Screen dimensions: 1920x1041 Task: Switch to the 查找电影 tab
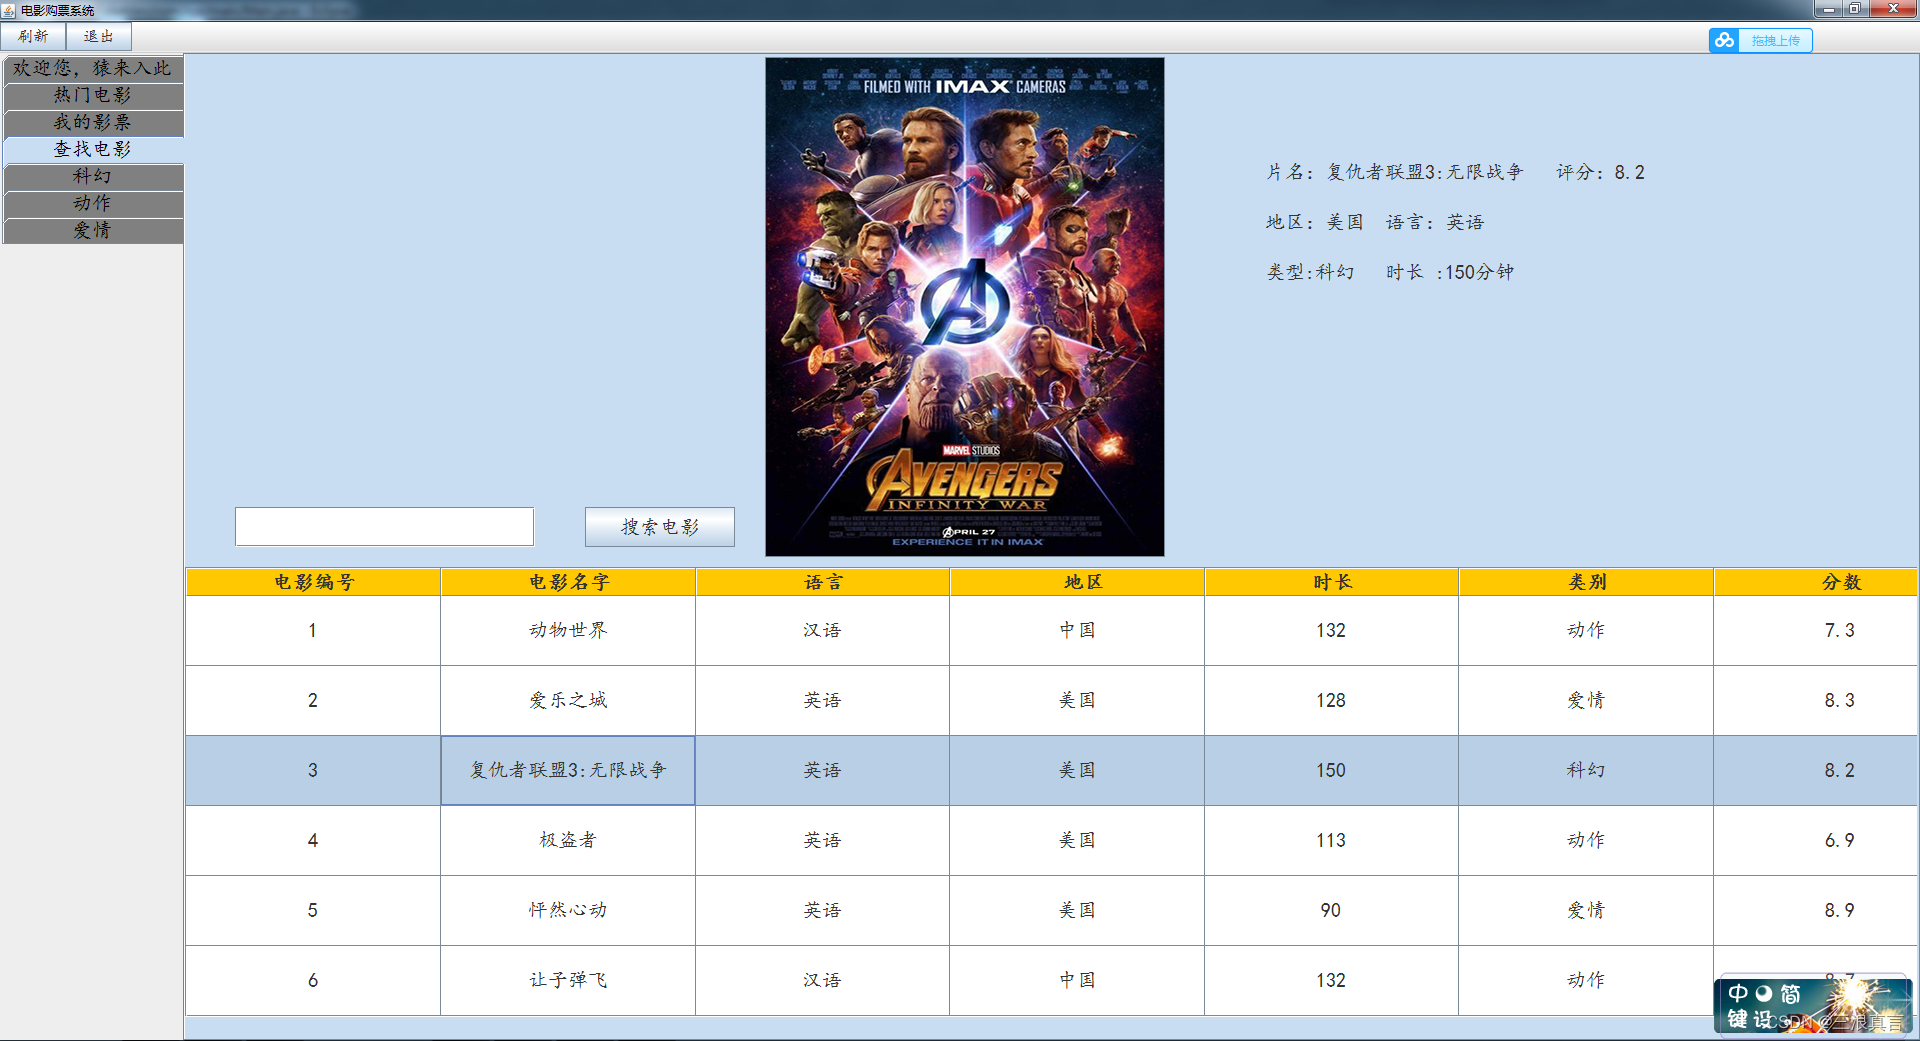pos(93,149)
